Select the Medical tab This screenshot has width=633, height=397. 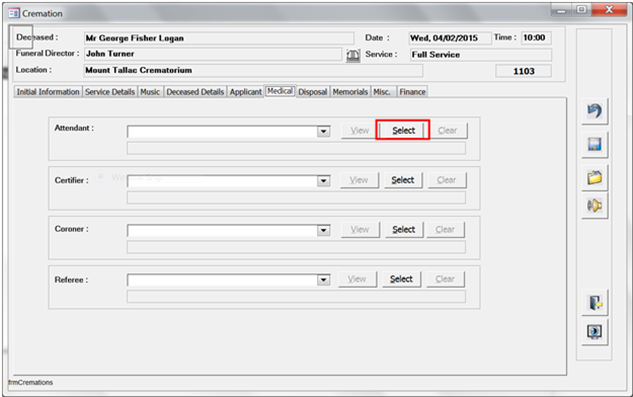click(280, 91)
